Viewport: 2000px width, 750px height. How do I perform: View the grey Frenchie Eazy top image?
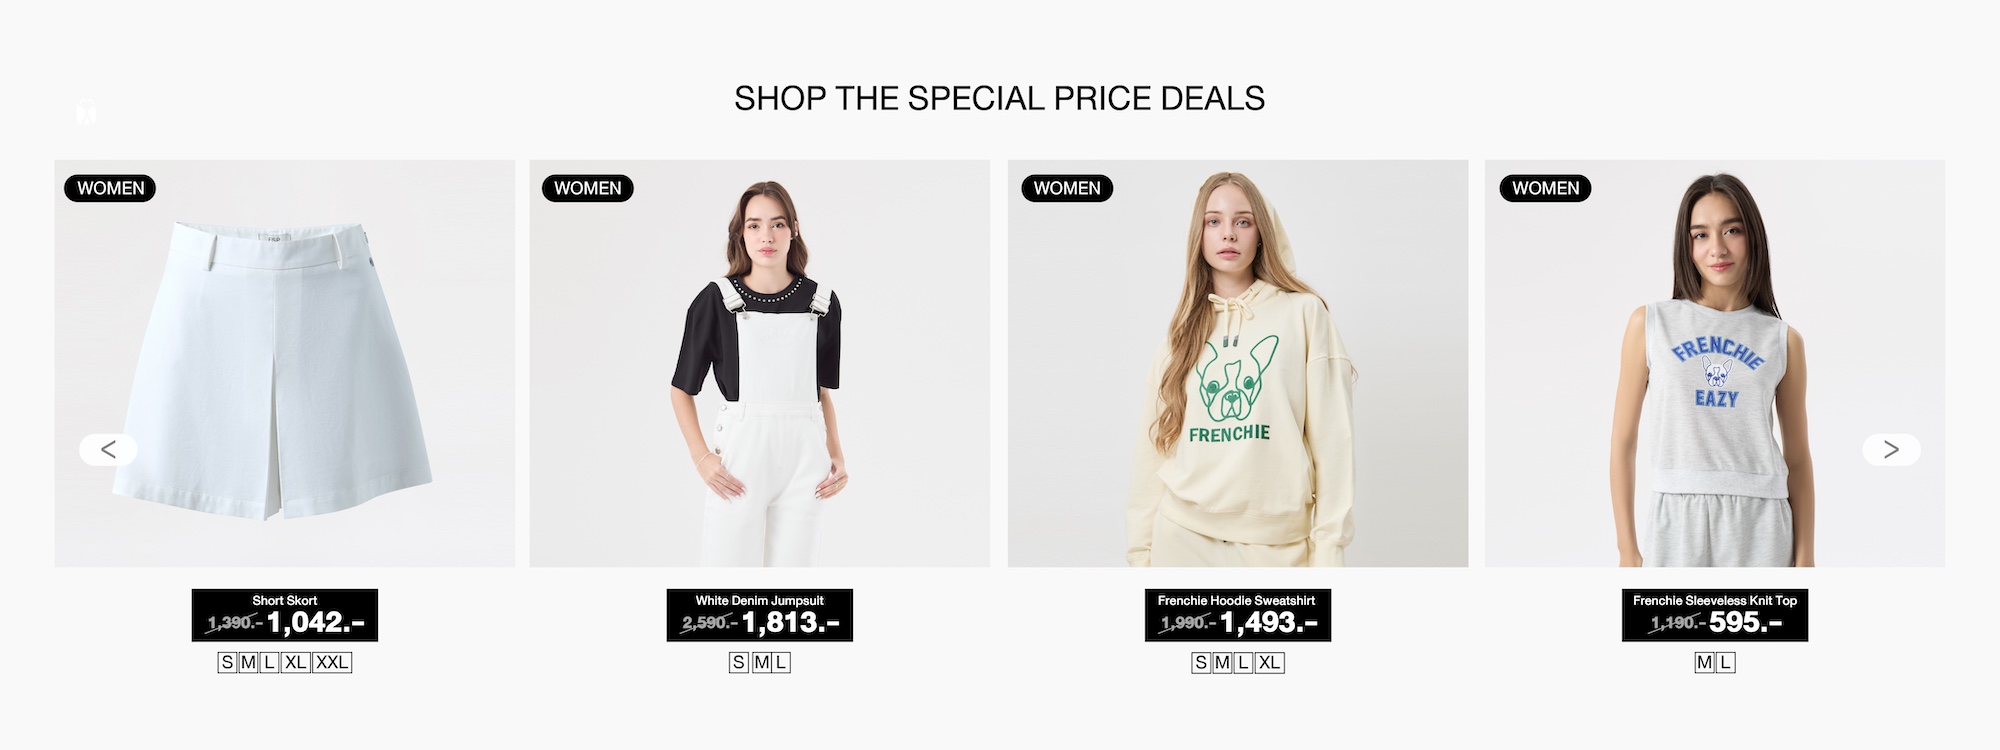pos(1715,364)
